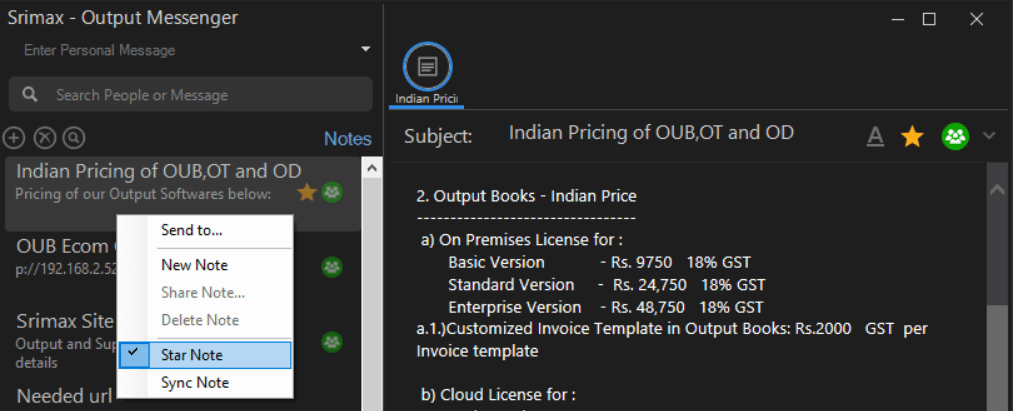The width and height of the screenshot is (1013, 411).
Task: Click the star on Indian Pricing list item
Action: point(307,192)
